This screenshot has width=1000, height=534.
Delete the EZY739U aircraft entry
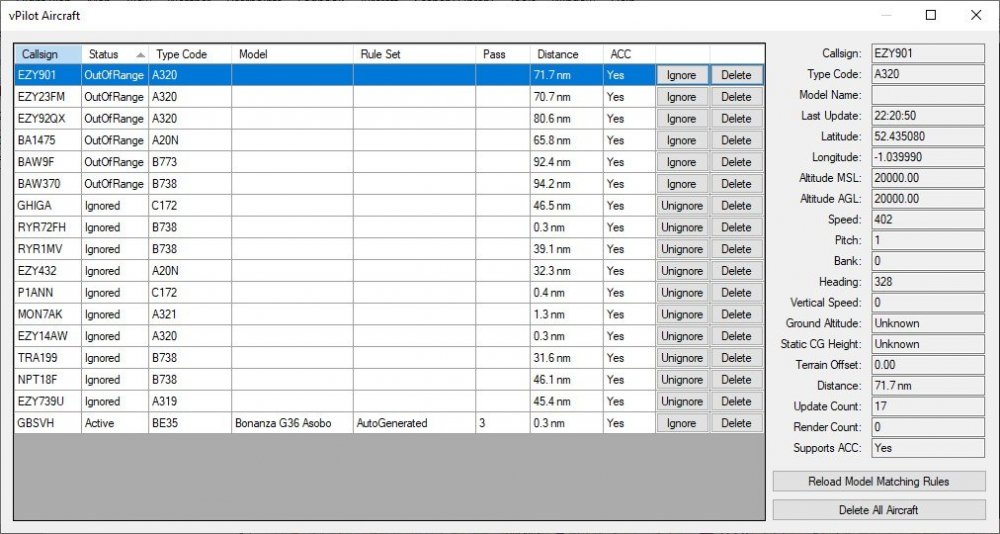coord(736,402)
